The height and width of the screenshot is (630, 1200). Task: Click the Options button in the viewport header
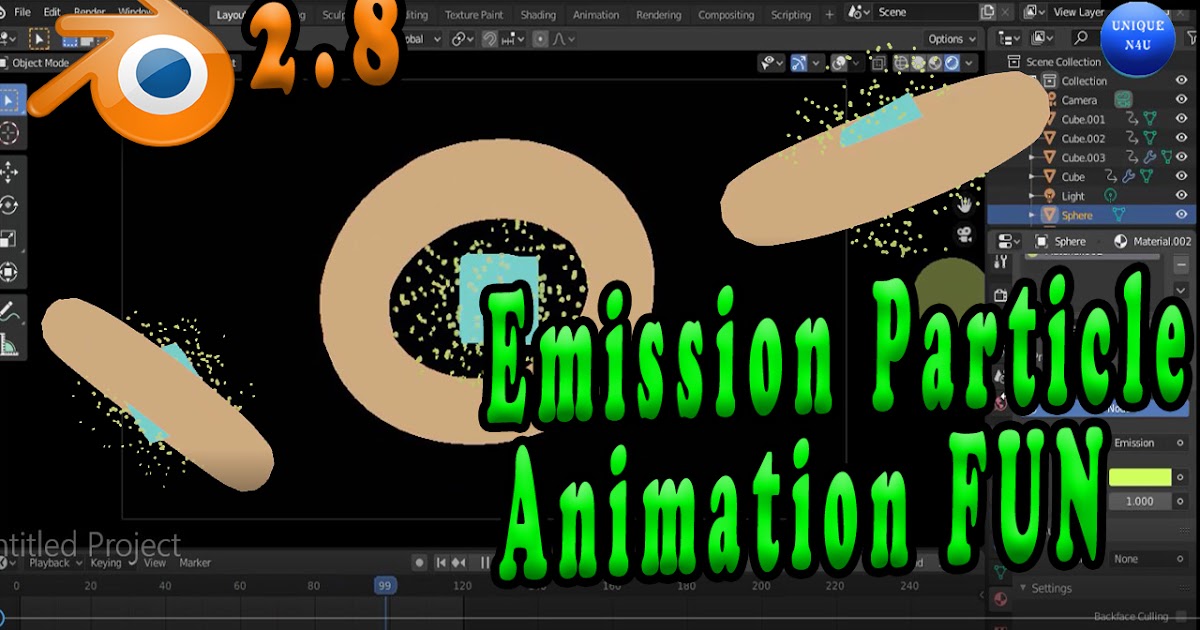(948, 38)
